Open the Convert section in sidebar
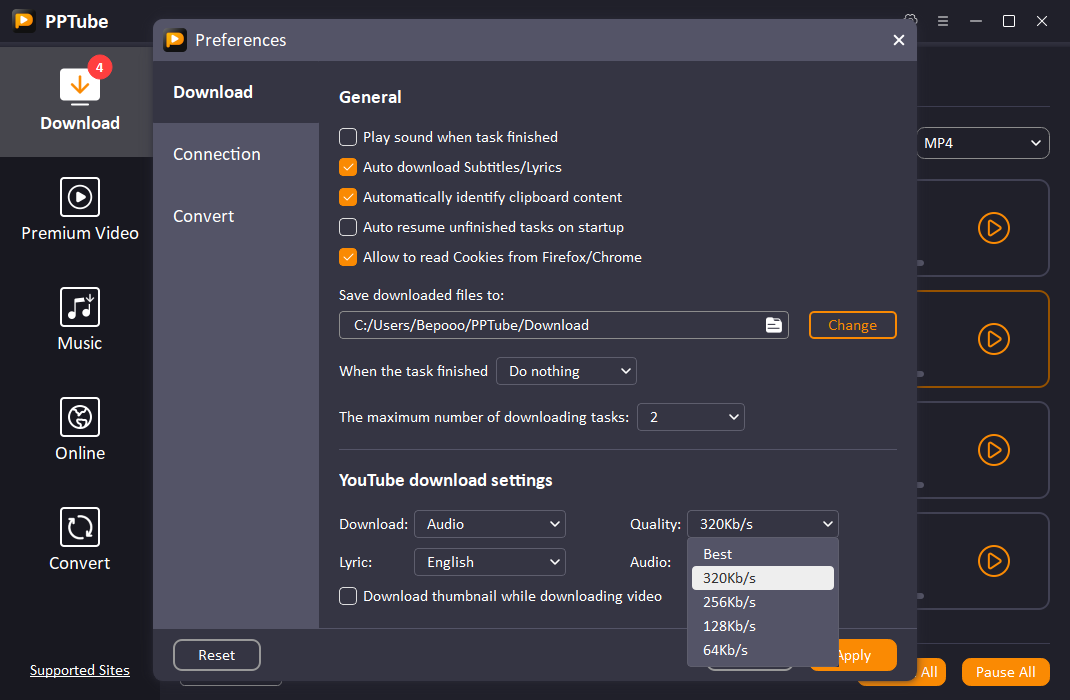Screen dimensions: 1070x700 tap(79, 540)
